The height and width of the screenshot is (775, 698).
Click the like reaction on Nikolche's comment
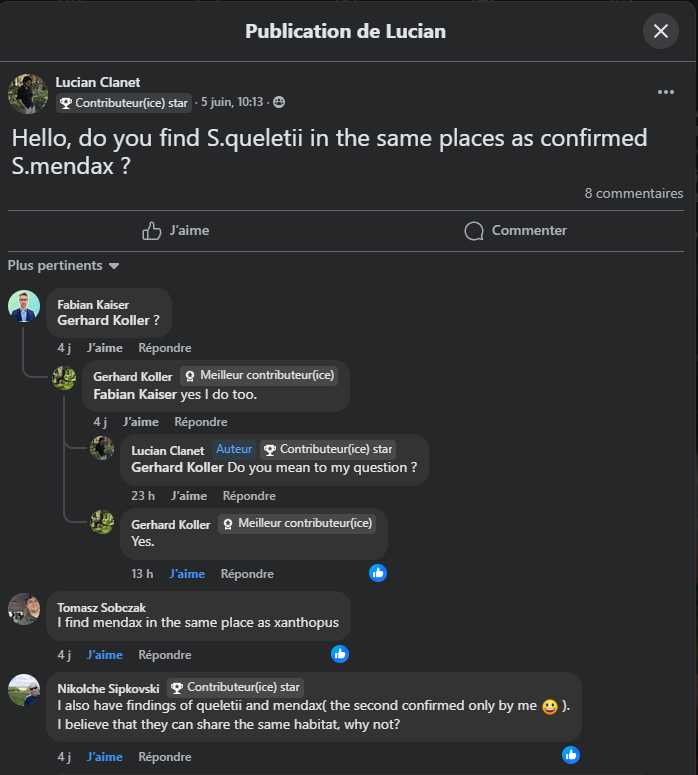point(571,755)
